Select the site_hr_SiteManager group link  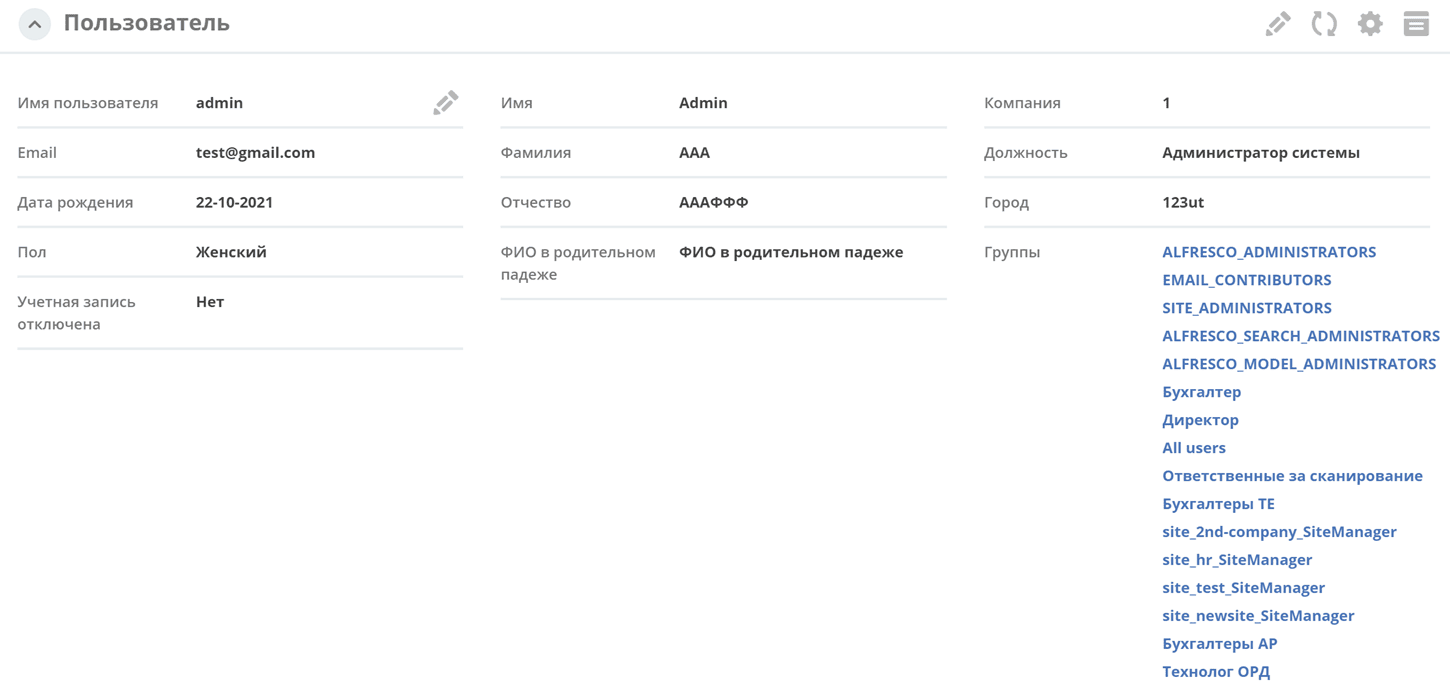coord(1237,560)
